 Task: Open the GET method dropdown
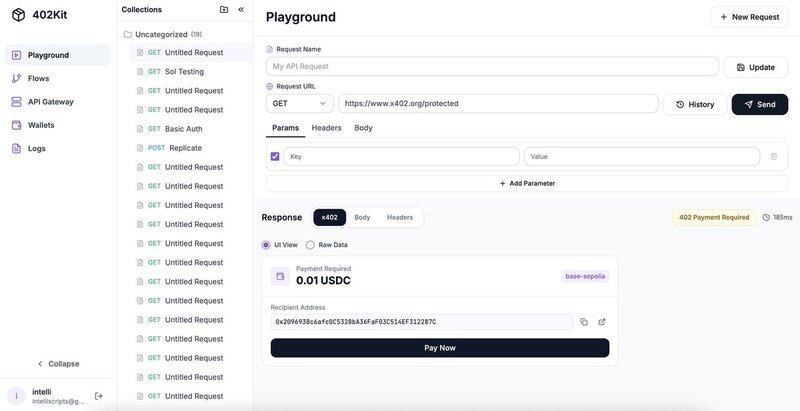(300, 104)
